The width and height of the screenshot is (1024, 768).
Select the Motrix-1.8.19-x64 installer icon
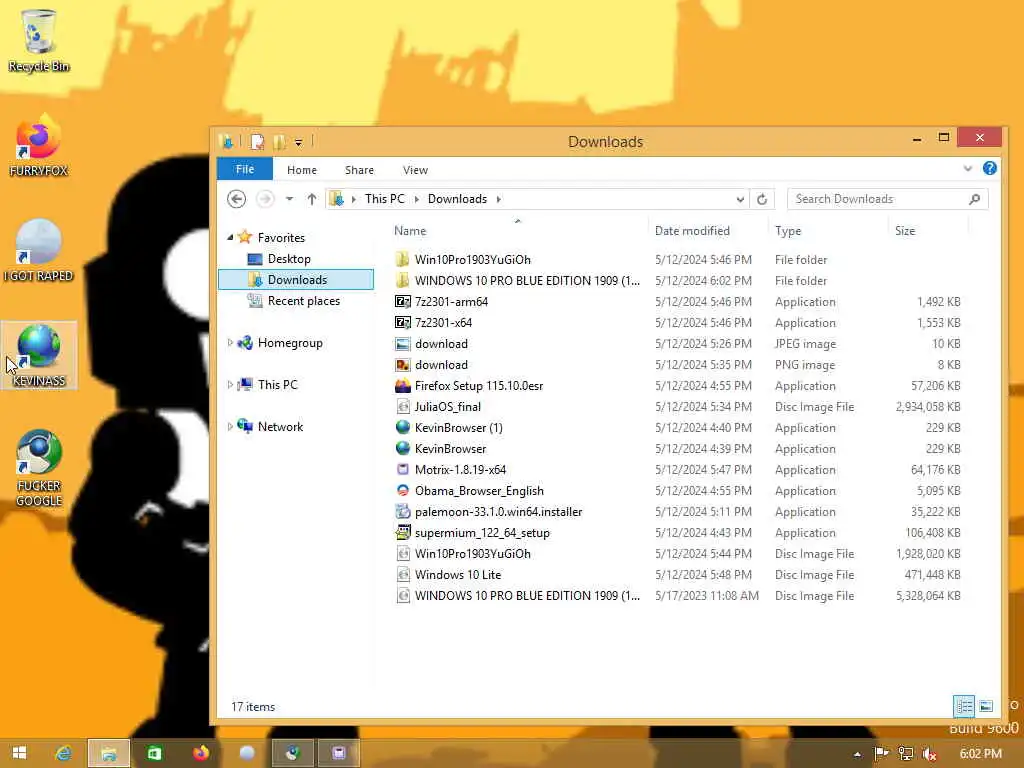click(x=403, y=470)
